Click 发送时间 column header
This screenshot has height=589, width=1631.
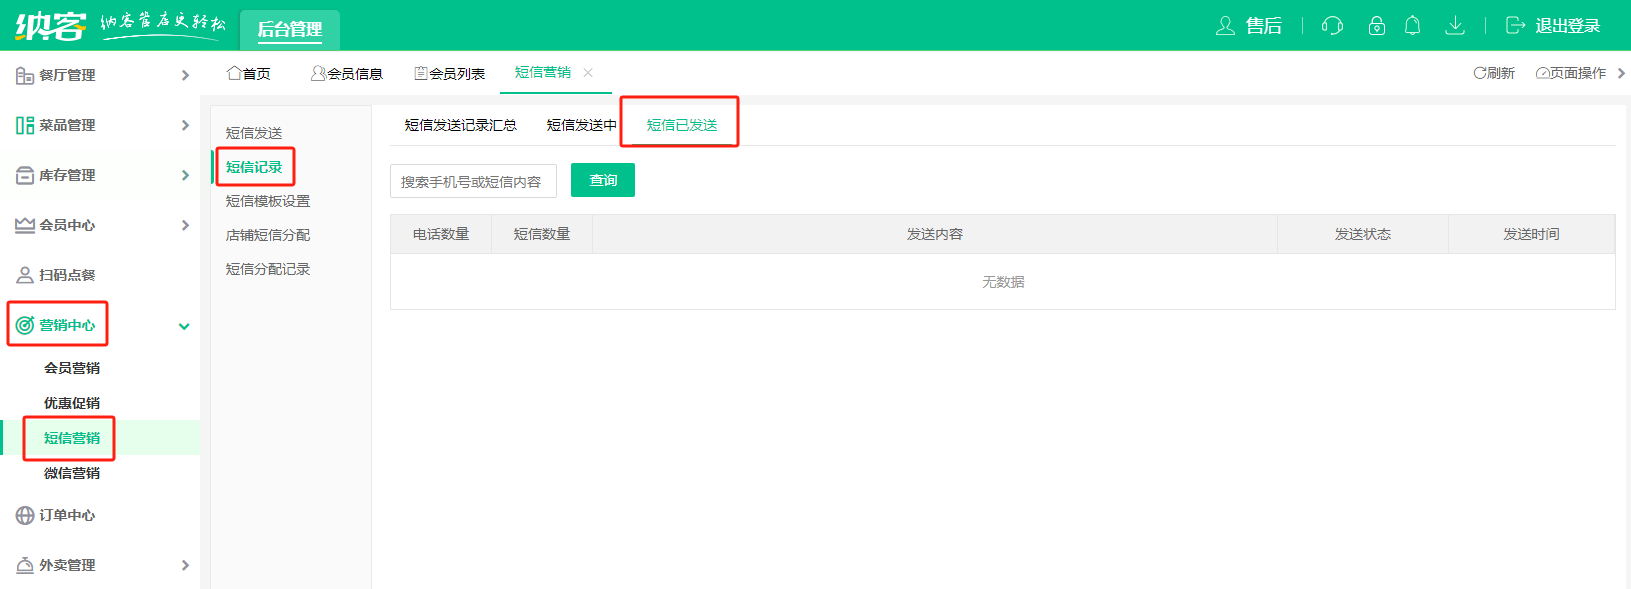coord(1531,234)
